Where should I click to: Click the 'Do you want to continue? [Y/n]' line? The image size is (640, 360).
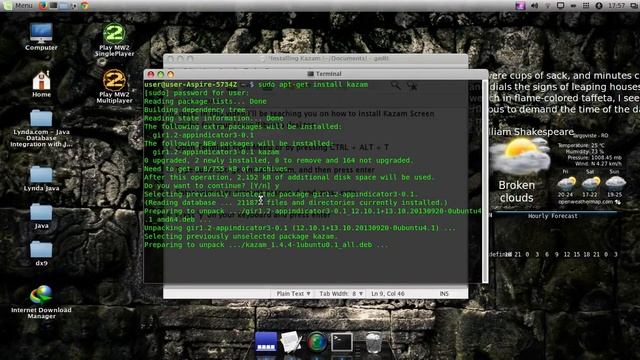click(211, 186)
